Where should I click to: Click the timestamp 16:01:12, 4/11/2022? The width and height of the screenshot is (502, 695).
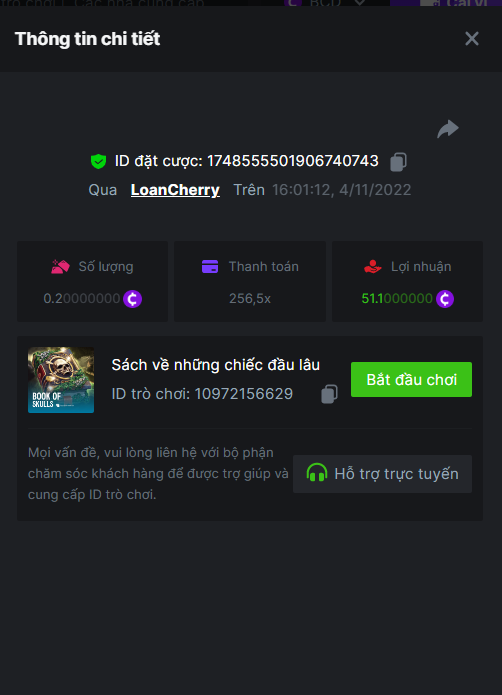coord(342,190)
